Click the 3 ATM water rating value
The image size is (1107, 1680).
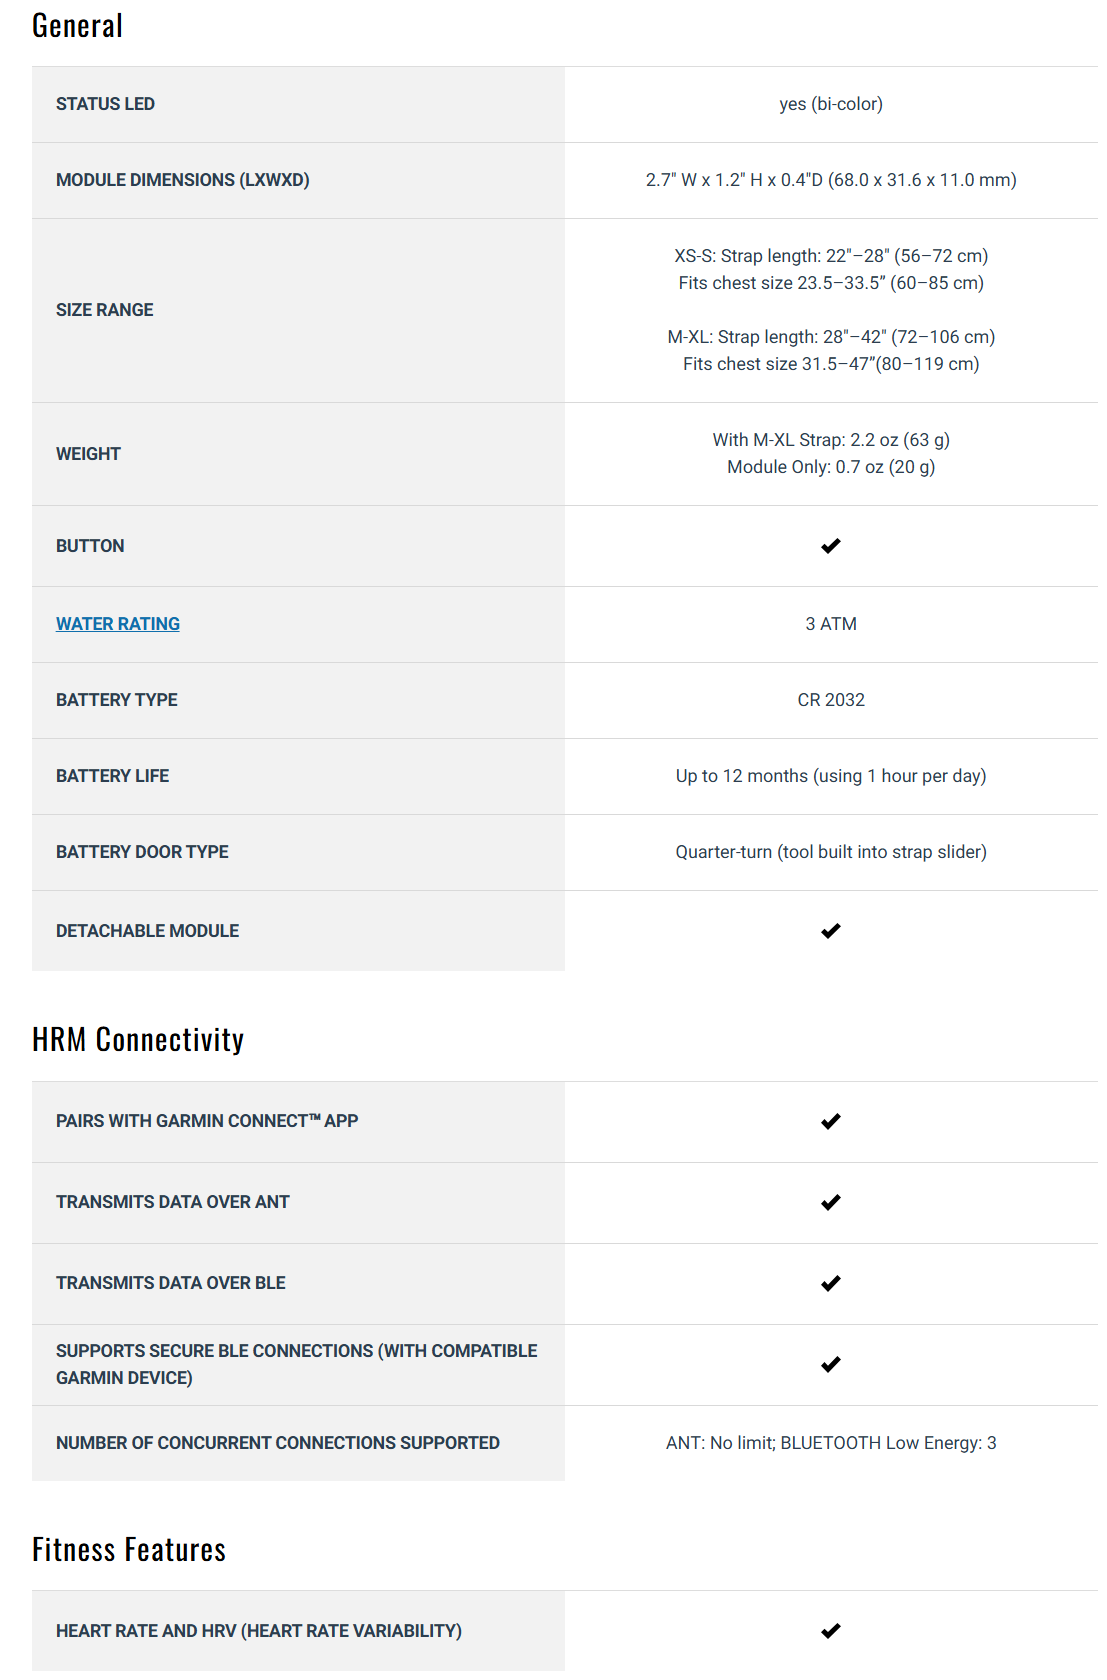coord(831,624)
